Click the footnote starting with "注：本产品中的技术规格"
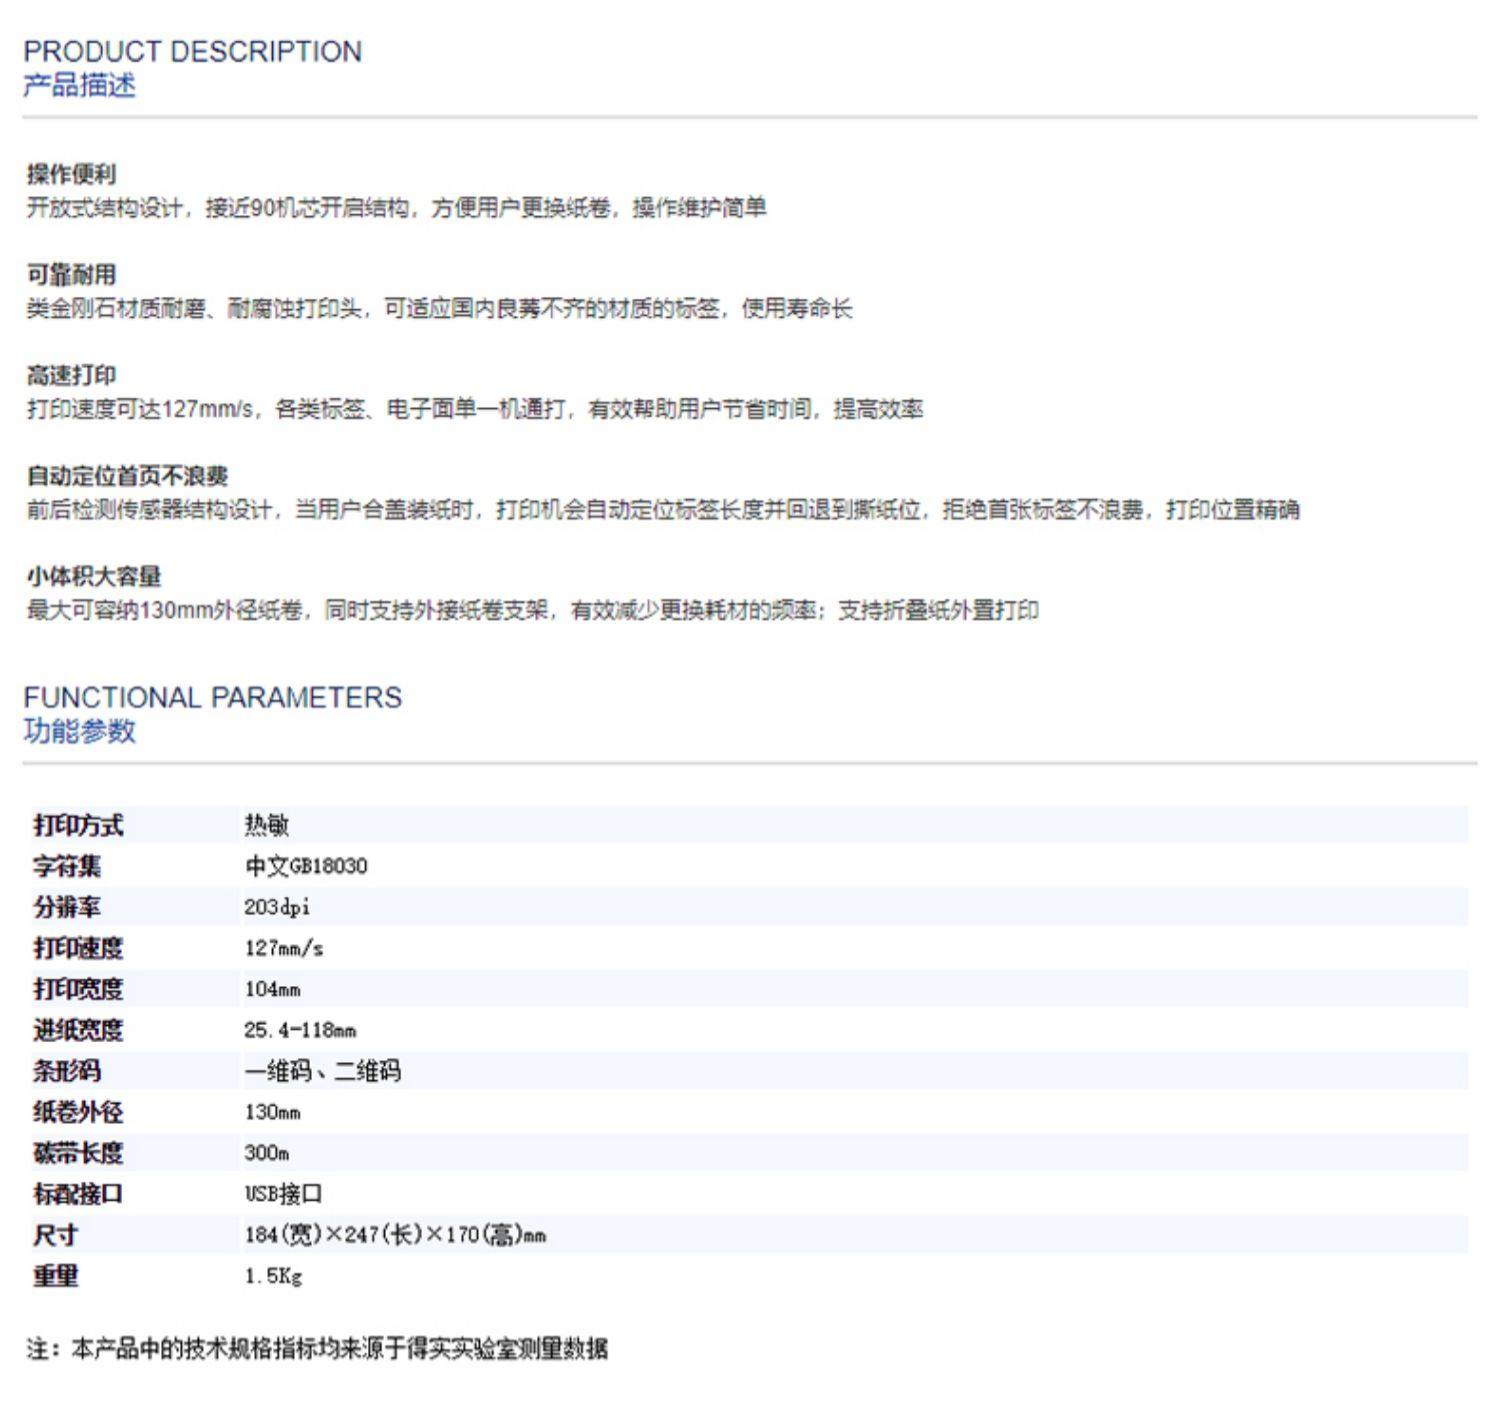Screen dimensions: 1500x1415 point(317,1349)
